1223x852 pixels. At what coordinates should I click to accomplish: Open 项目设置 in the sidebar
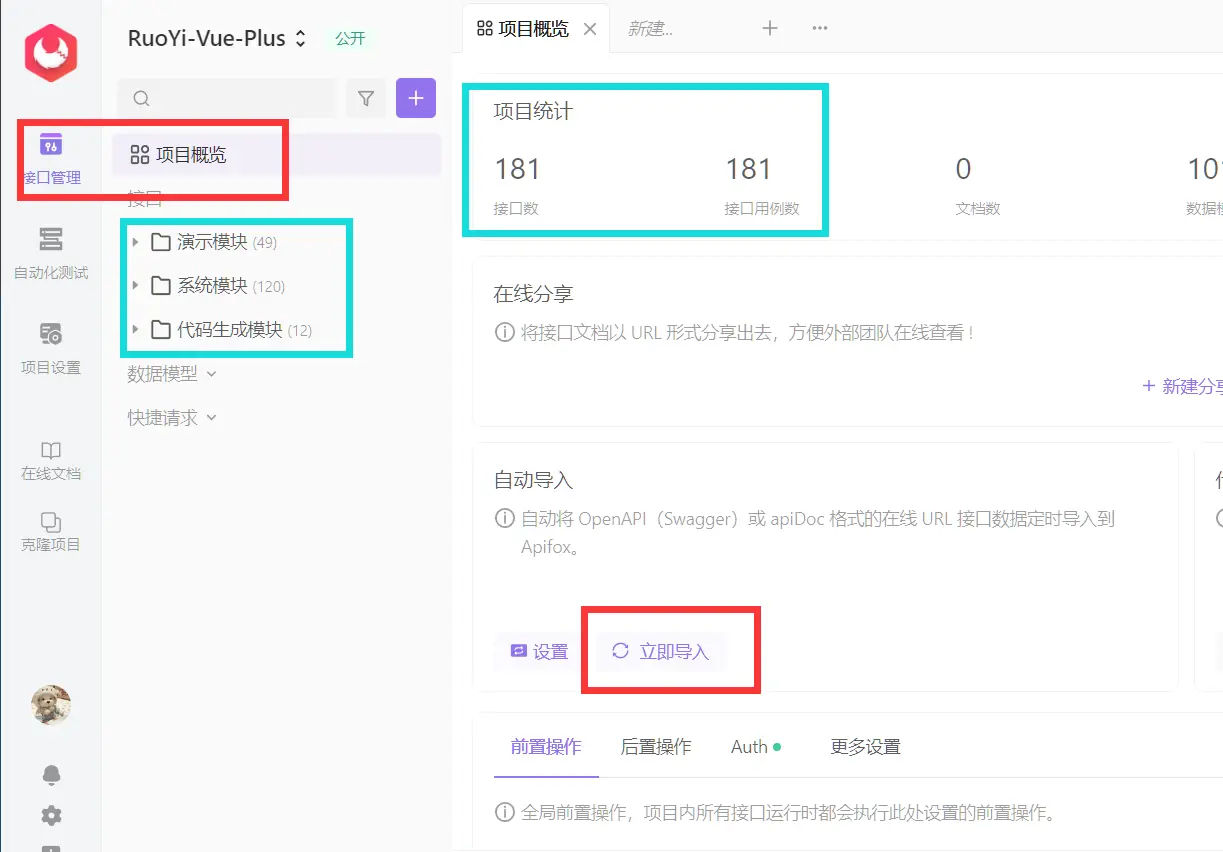pyautogui.click(x=51, y=348)
